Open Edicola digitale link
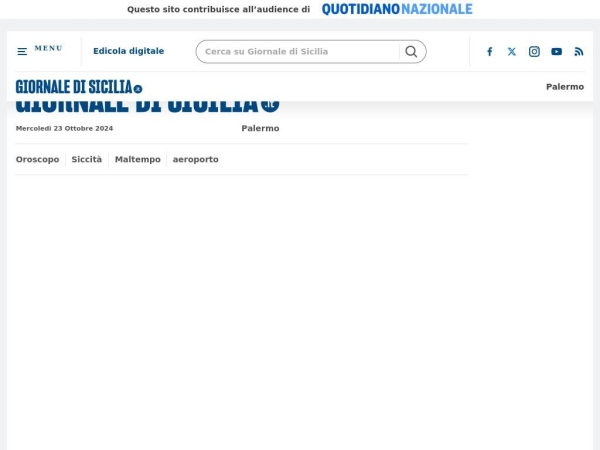Viewport: 600px width, 450px height. coord(129,51)
